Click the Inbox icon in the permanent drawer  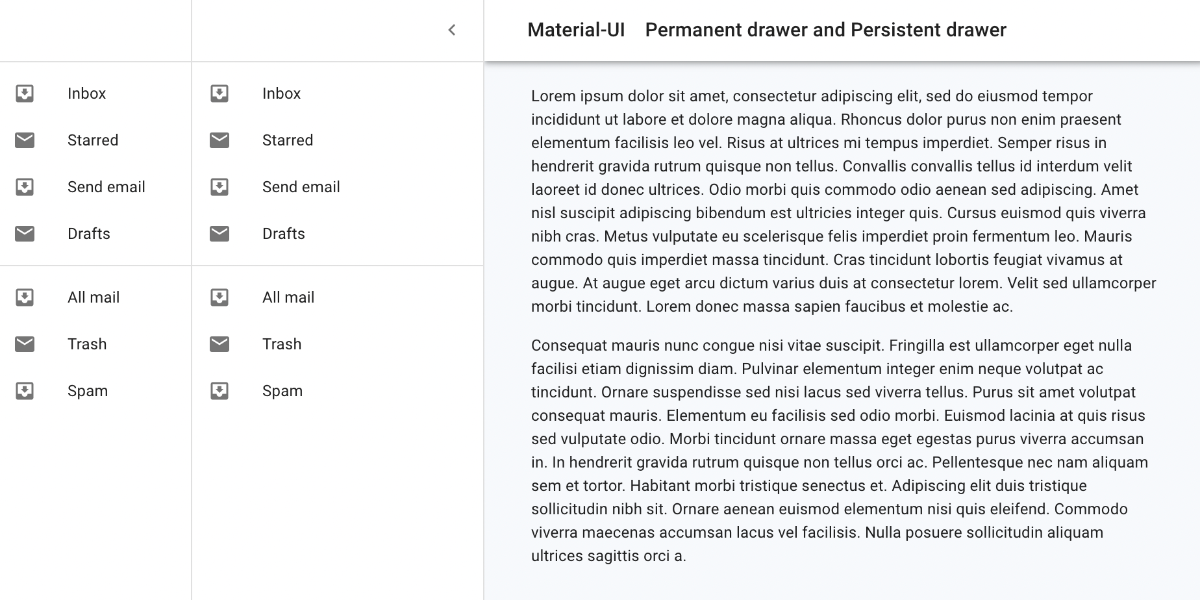point(25,93)
